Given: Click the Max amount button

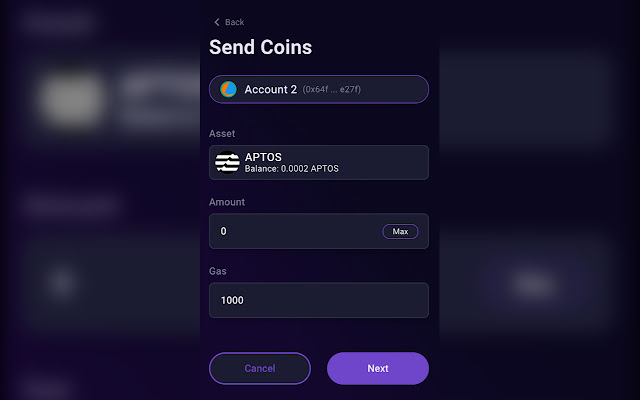Looking at the screenshot, I should pyautogui.click(x=400, y=231).
